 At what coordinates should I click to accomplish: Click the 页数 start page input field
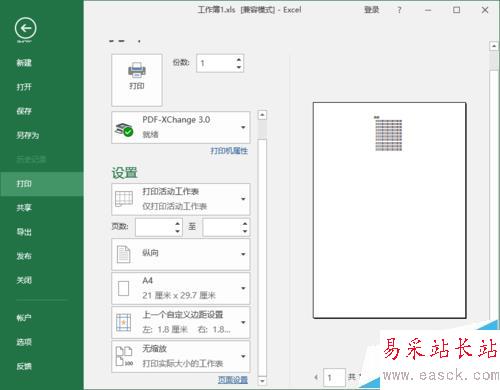[x=155, y=227]
